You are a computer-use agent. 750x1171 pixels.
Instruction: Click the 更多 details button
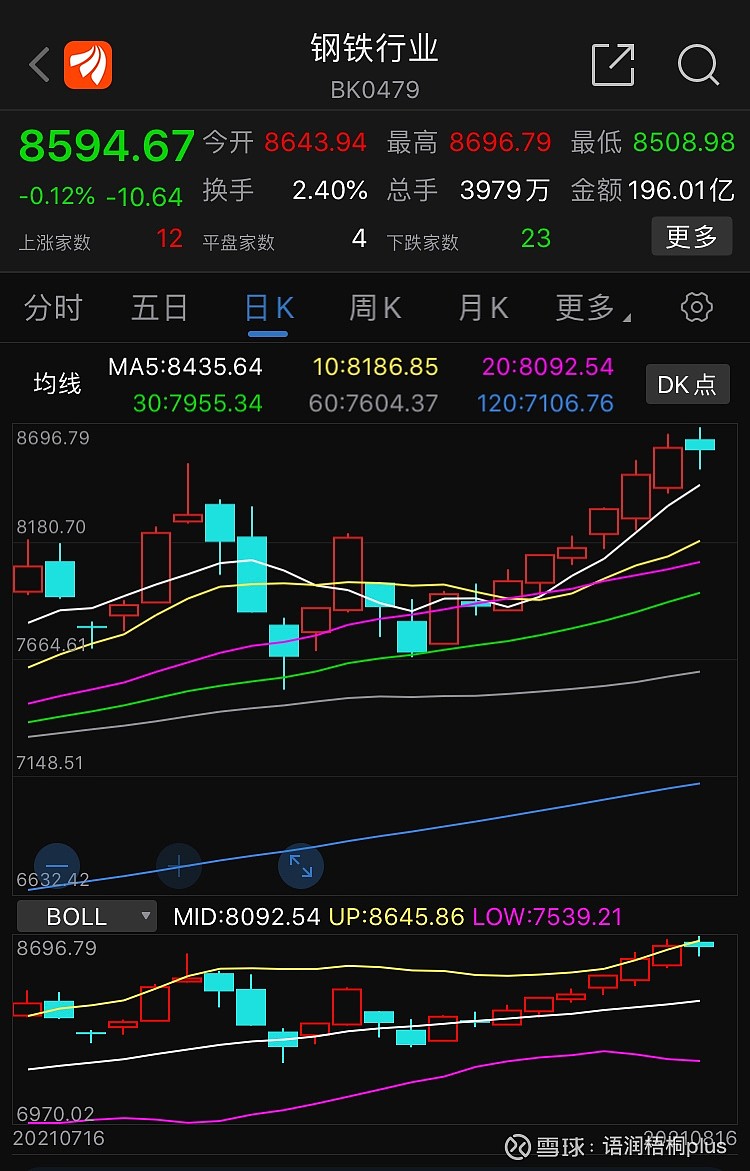[692, 237]
